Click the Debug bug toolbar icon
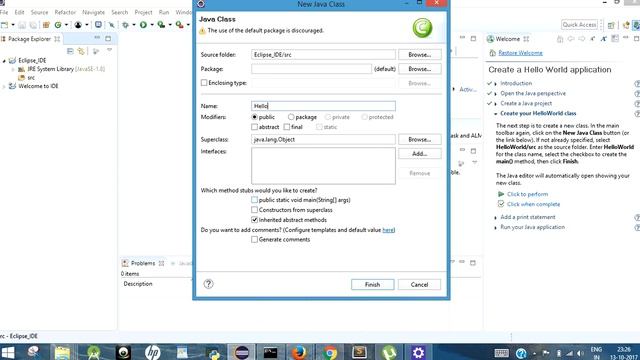Viewport: 640px width, 360px height. (125, 25)
